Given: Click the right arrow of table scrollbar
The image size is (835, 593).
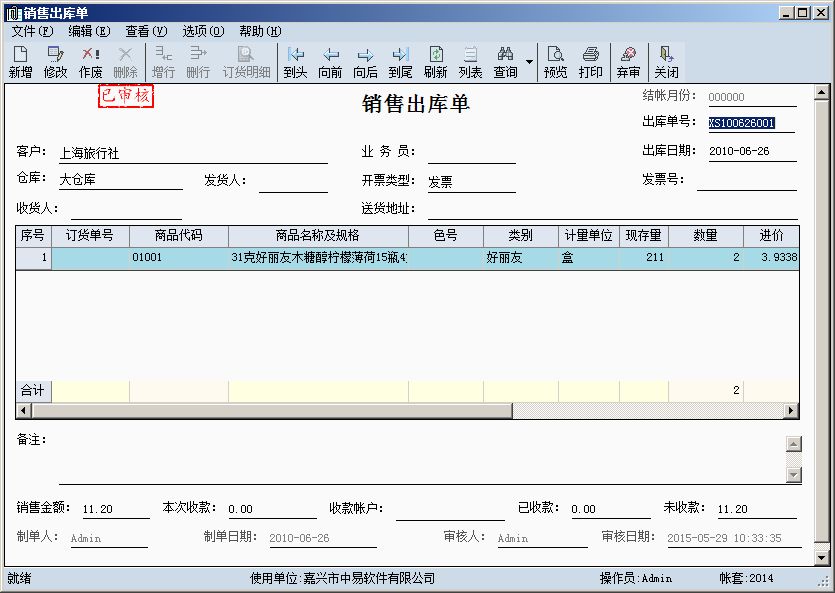Looking at the screenshot, I should tap(791, 410).
